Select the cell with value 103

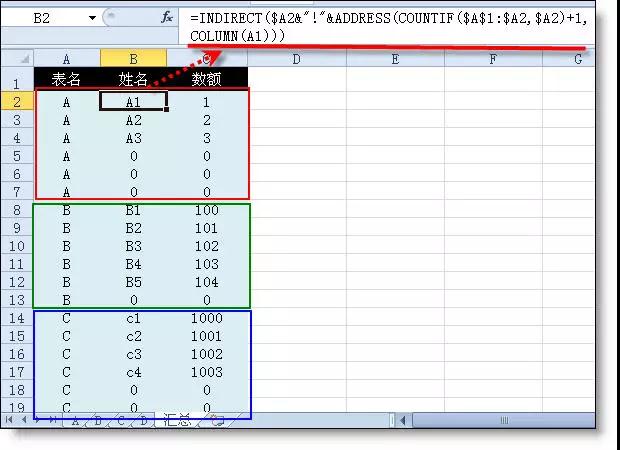[x=206, y=264]
